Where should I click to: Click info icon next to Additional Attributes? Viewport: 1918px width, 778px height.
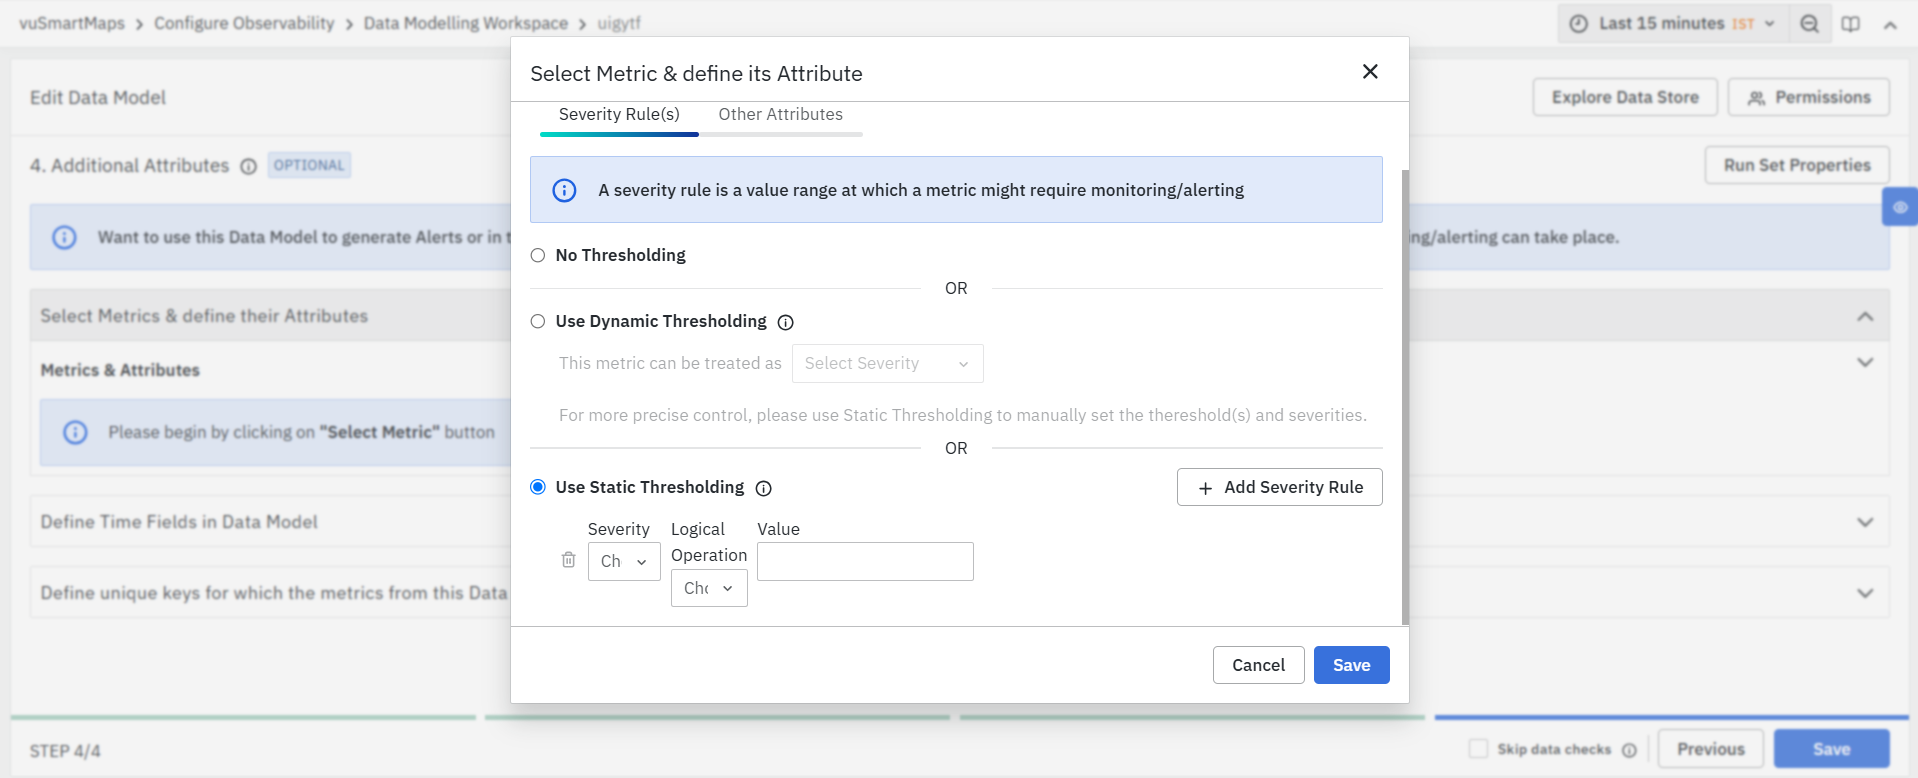pos(249,166)
